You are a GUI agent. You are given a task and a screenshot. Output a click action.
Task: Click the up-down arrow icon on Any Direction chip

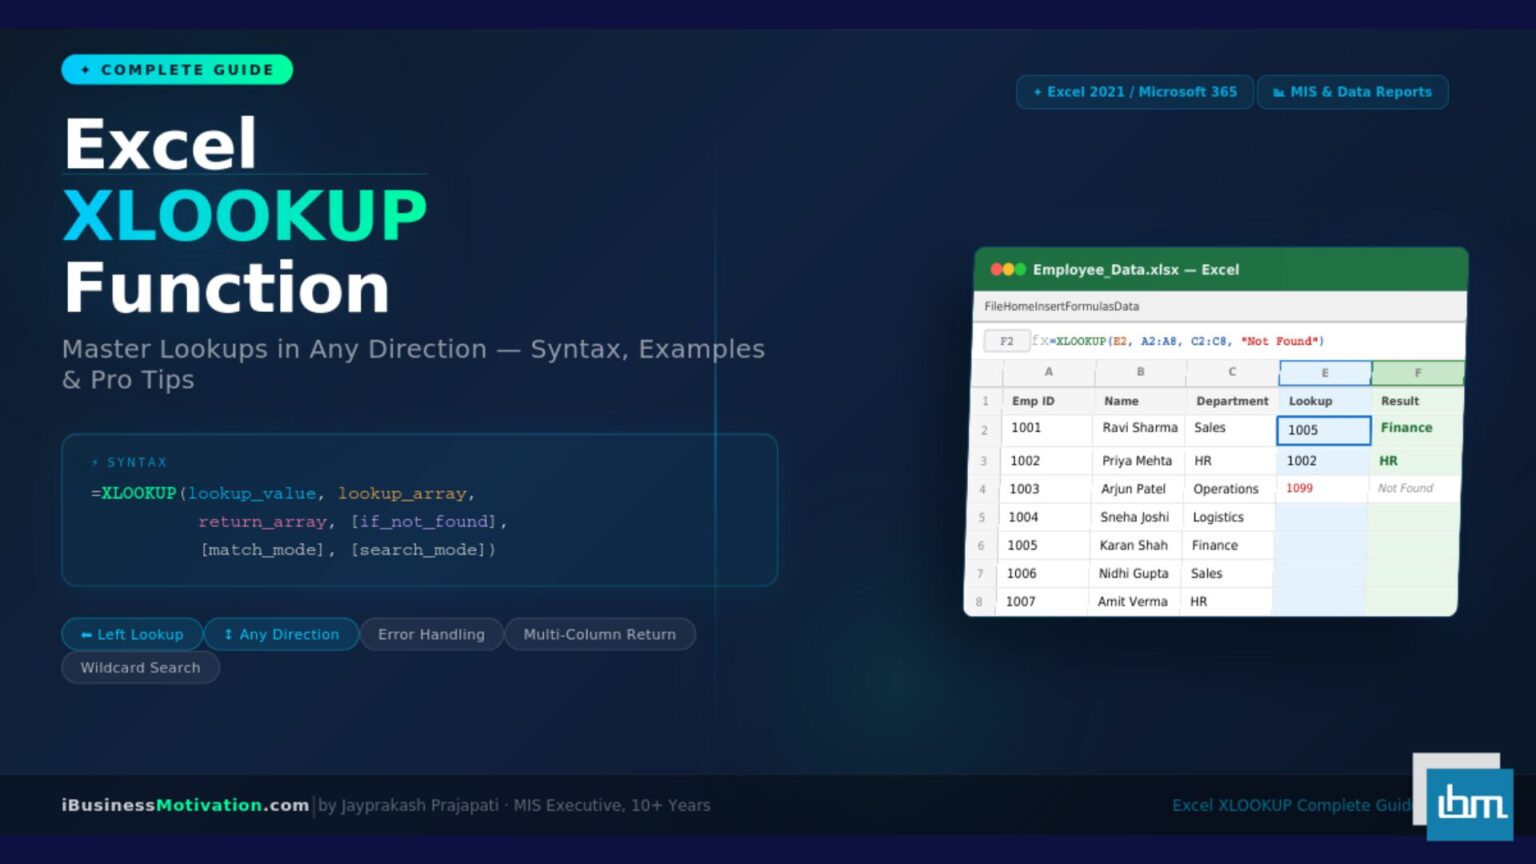(227, 634)
